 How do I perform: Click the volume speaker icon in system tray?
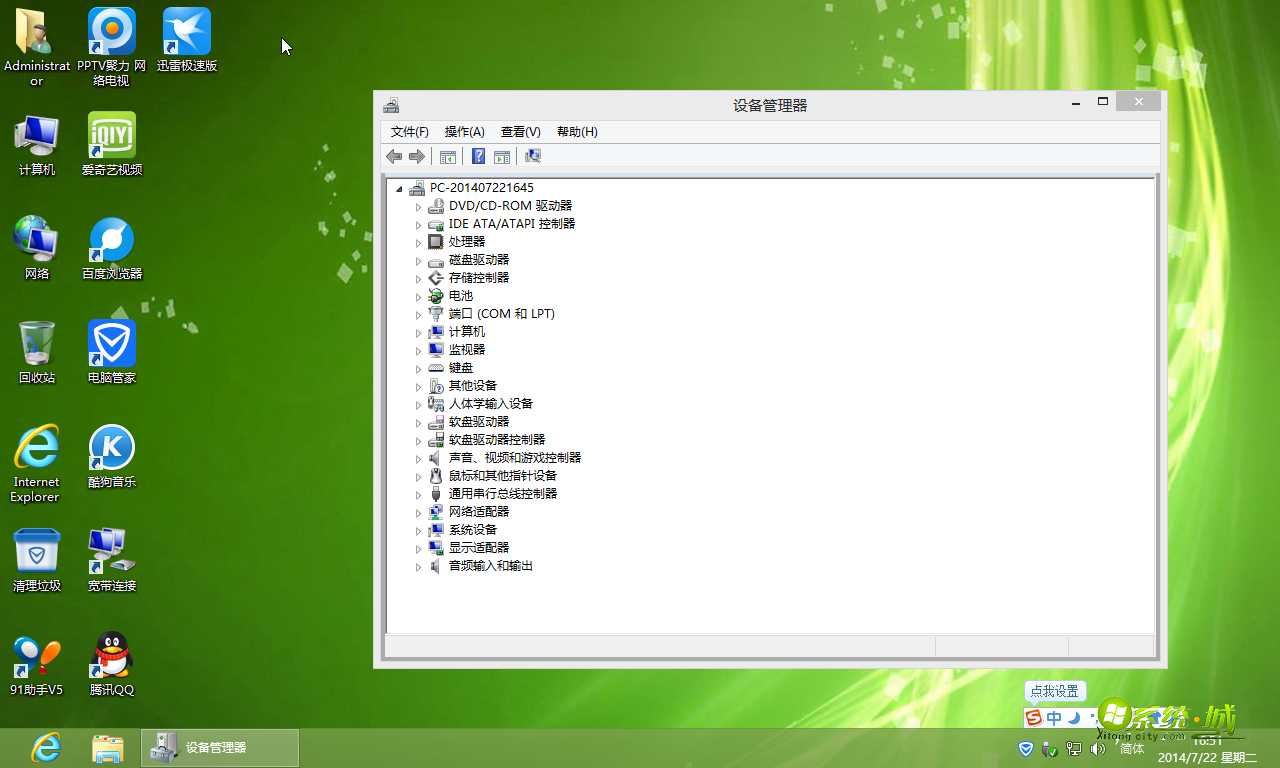point(1097,748)
